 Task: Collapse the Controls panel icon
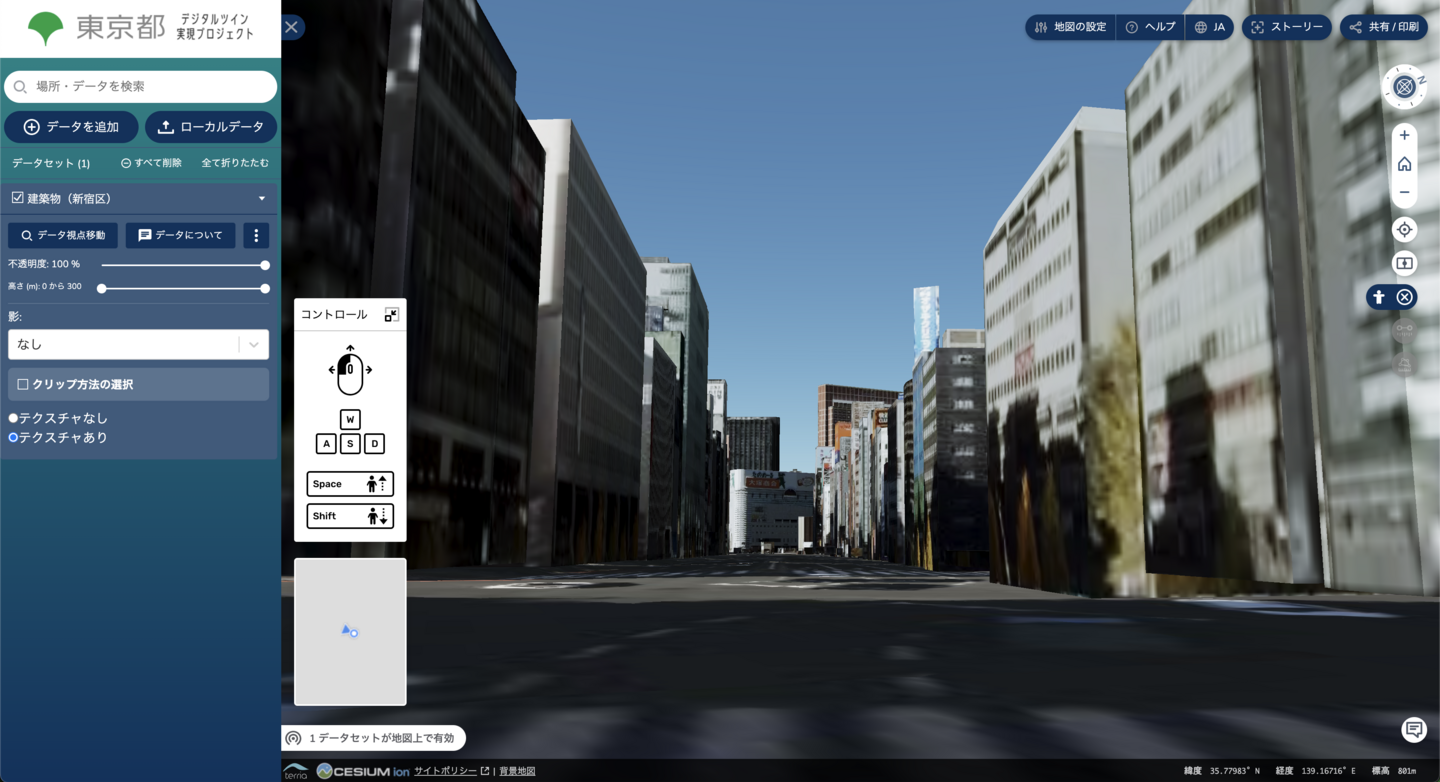click(391, 315)
